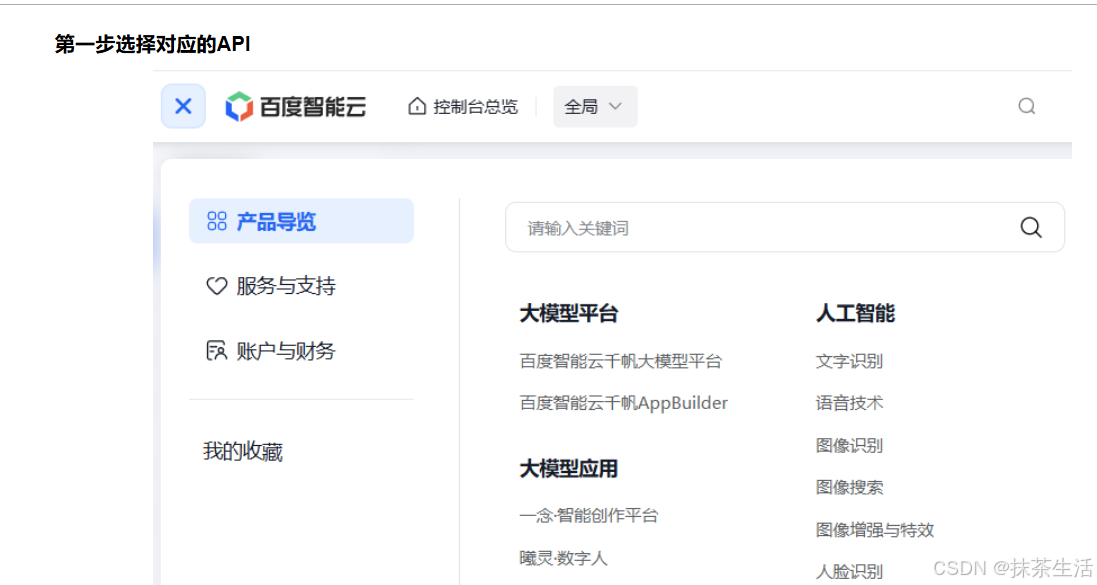
Task: Close the product menu with the X icon
Action: [183, 106]
